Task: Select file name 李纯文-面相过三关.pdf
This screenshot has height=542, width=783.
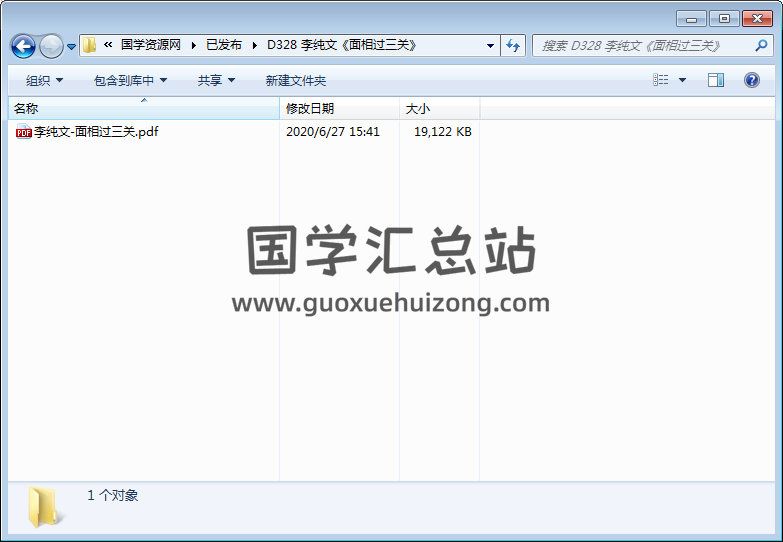Action: point(96,131)
